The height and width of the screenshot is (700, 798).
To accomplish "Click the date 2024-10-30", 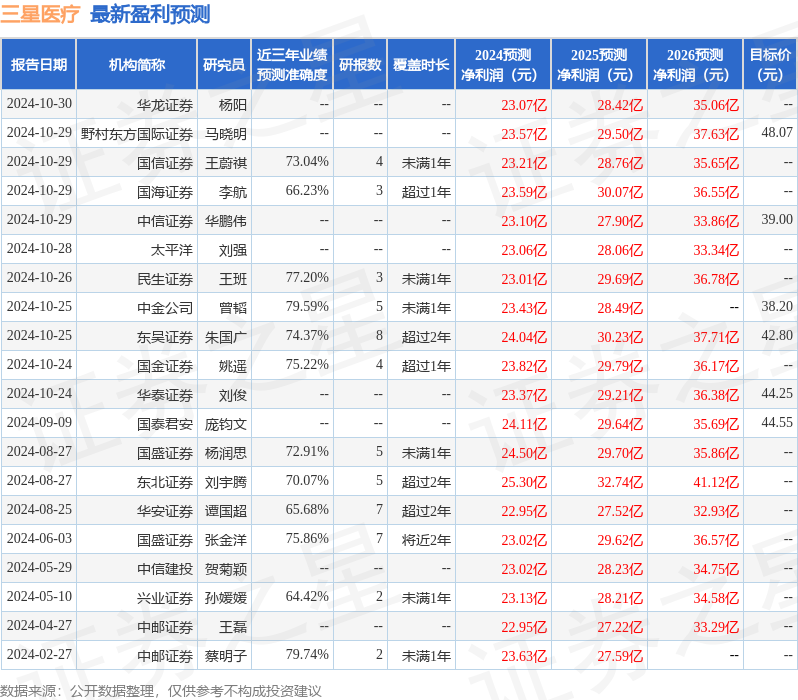I will (39, 104).
